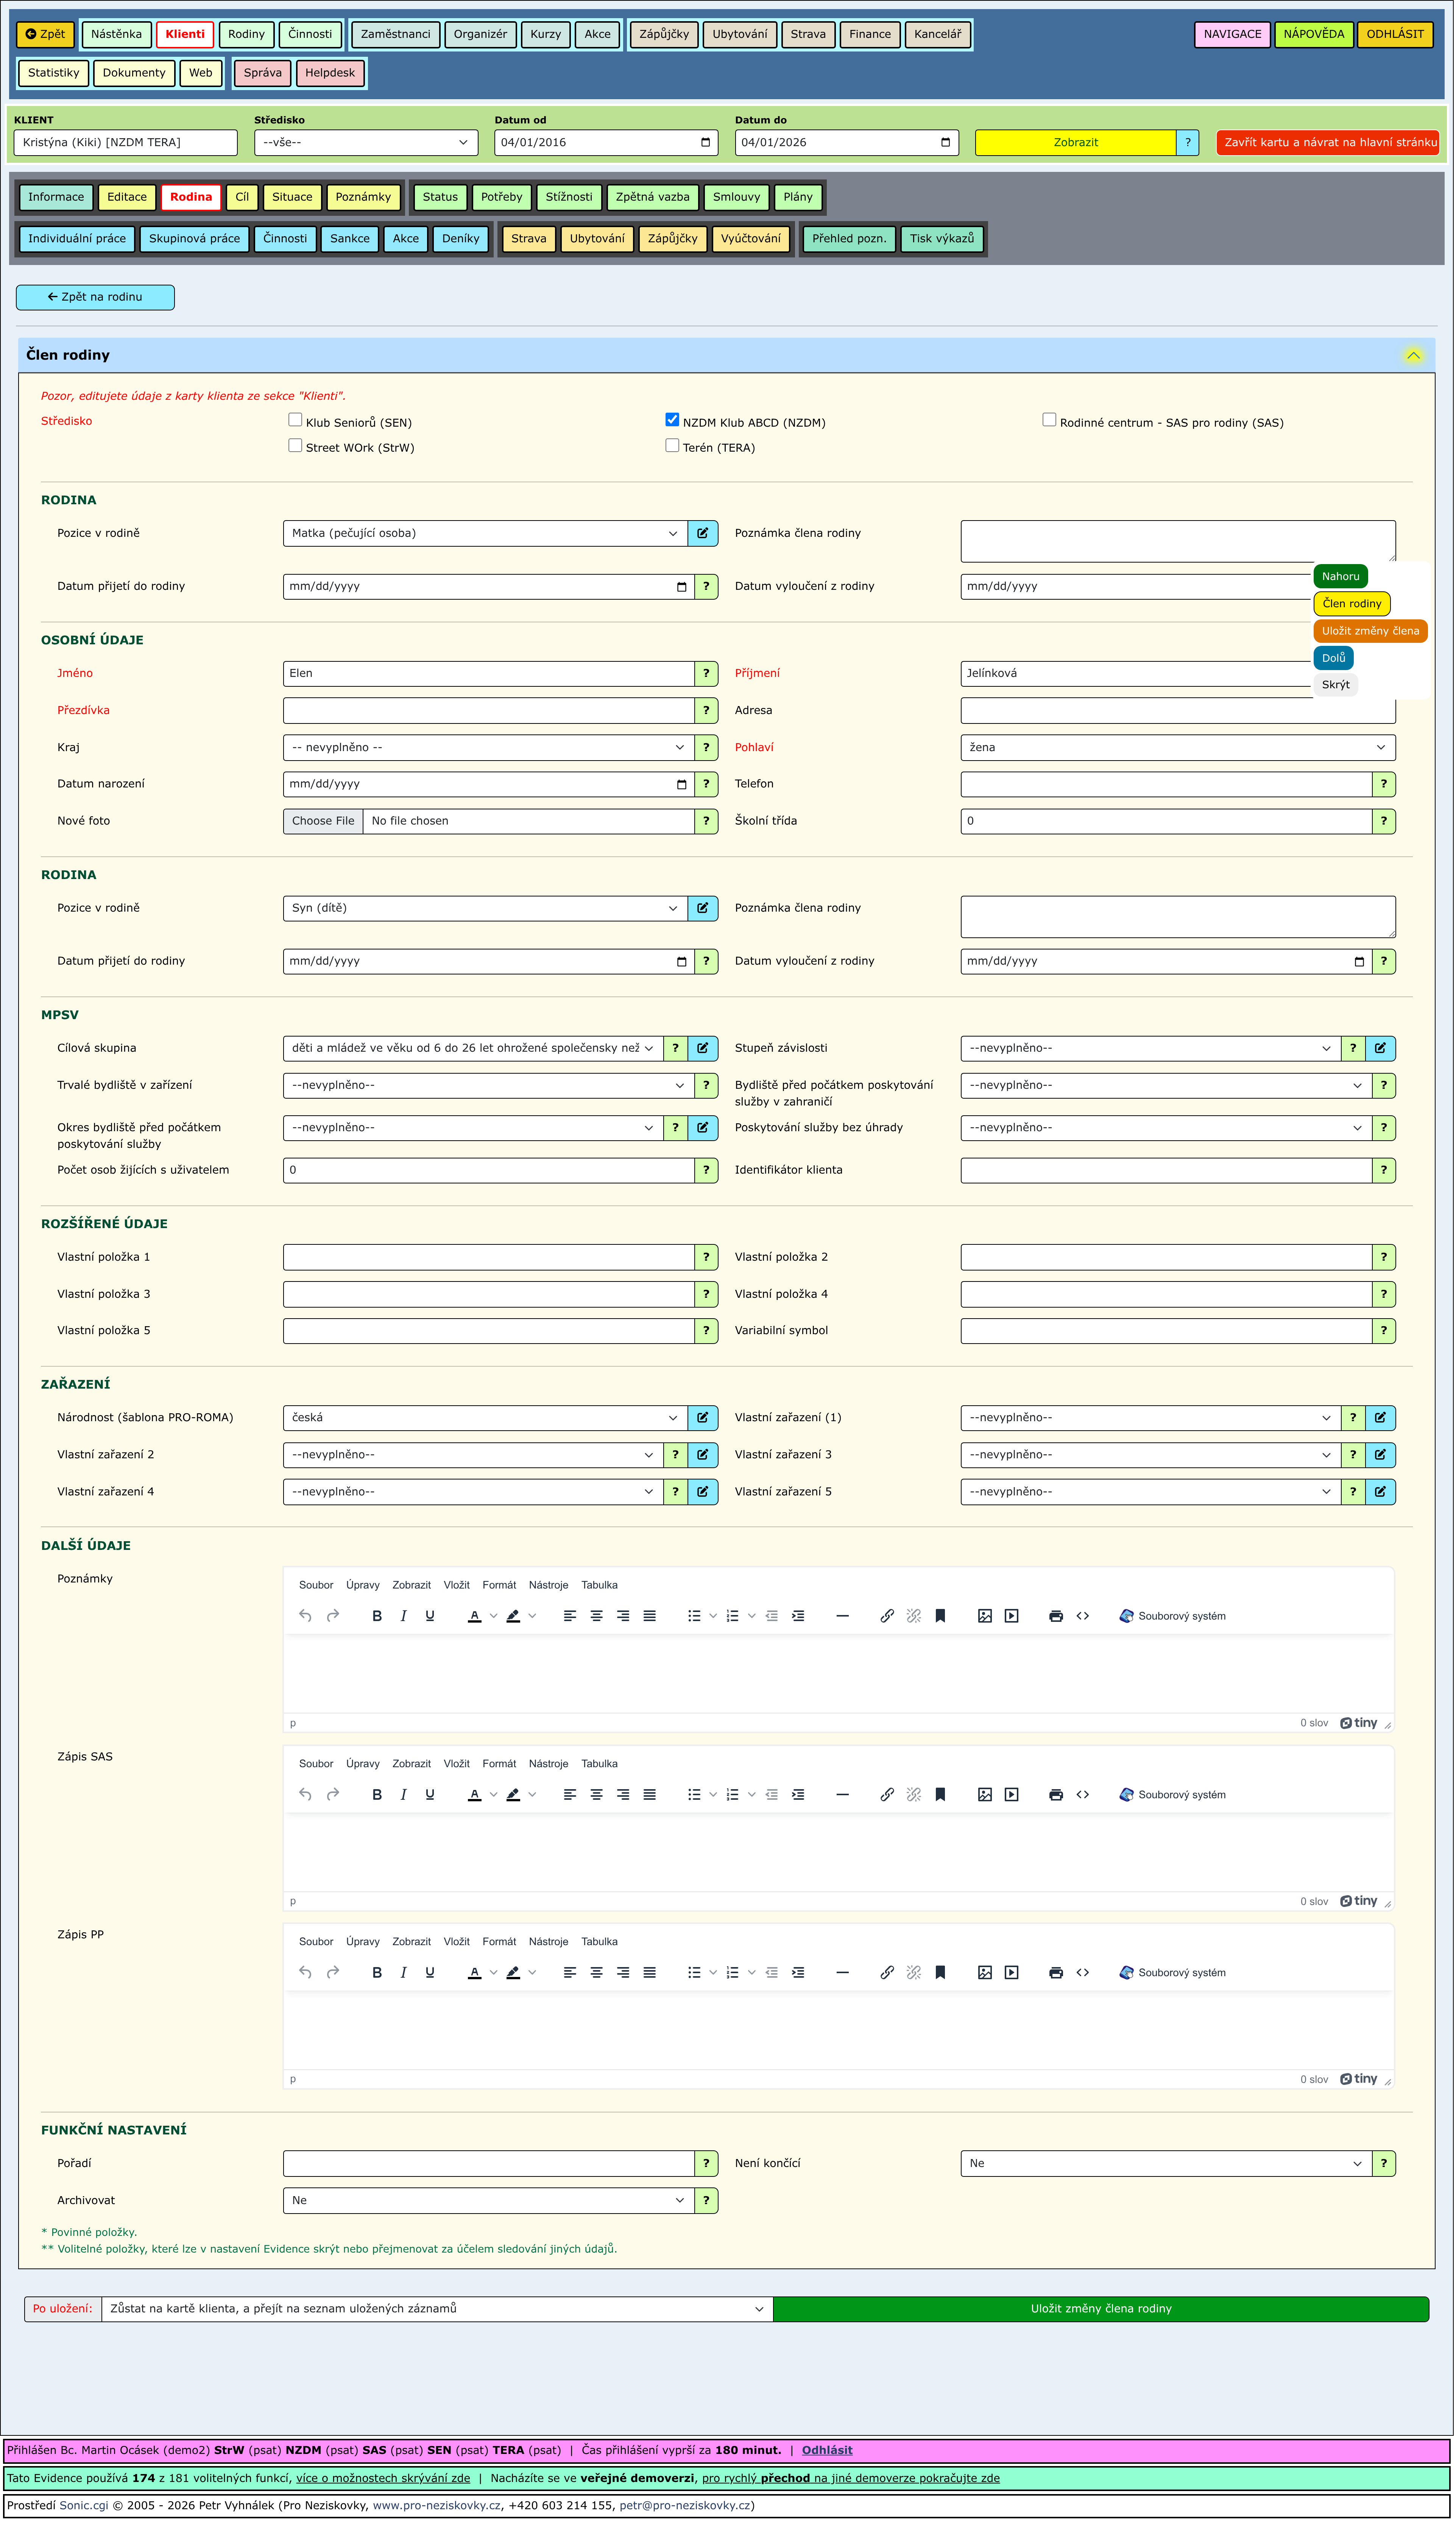Open the help question mark beside Telefon
Image resolution: width=1456 pixels, height=2538 pixels.
coord(1385,785)
